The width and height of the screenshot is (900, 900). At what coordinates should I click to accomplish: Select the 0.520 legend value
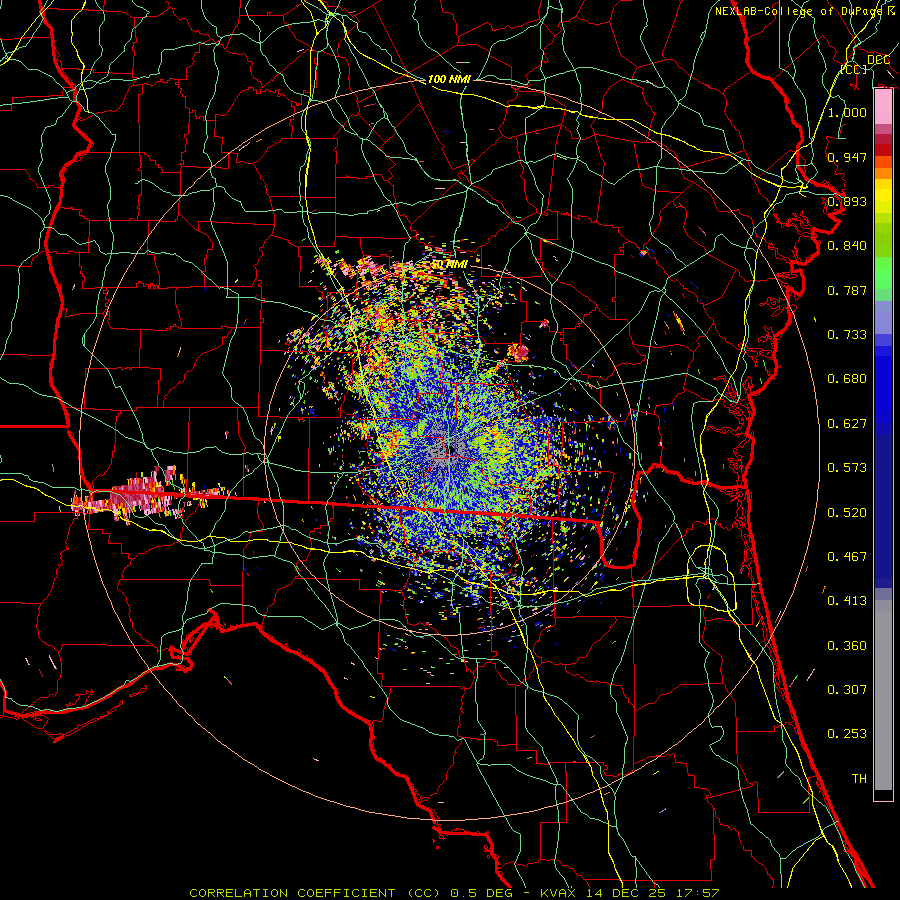click(x=847, y=512)
